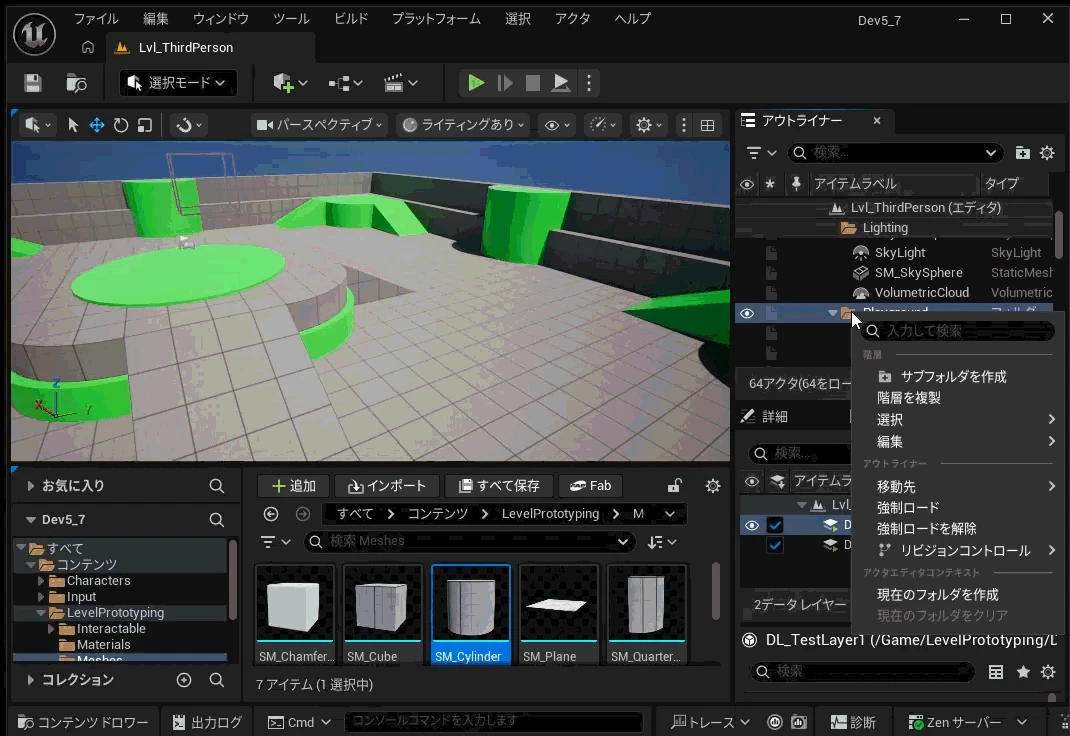Toggle the visibility eye of the highlighted data layer row
1070x736 pixels.
coord(751,525)
